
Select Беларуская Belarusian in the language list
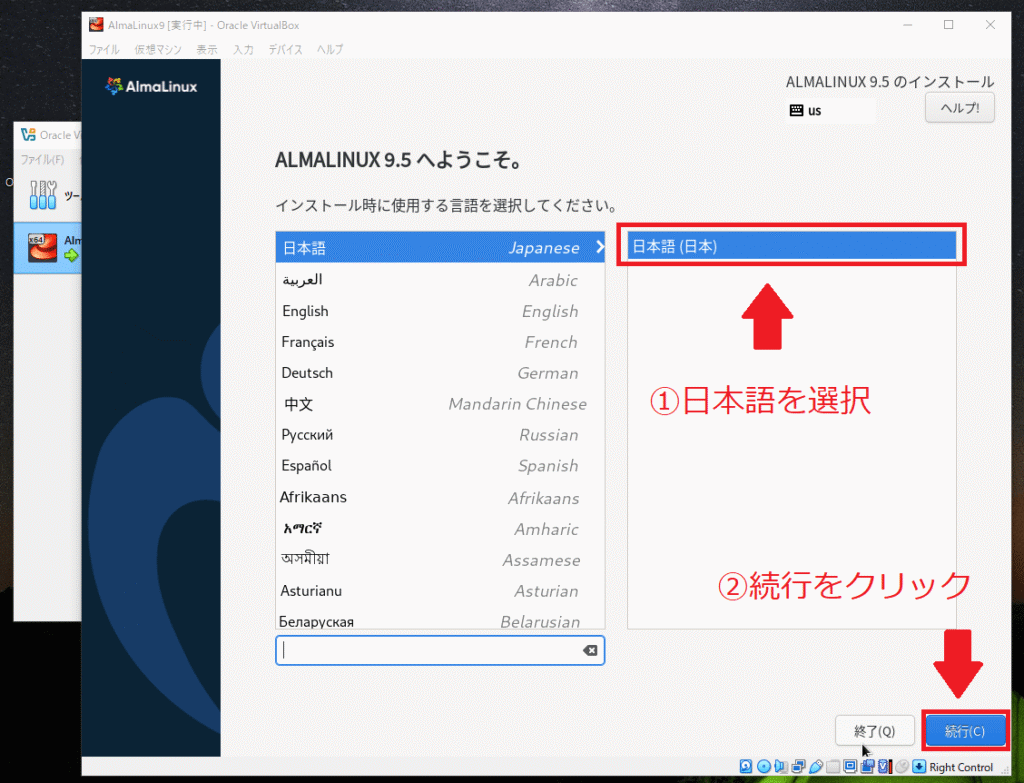point(440,620)
